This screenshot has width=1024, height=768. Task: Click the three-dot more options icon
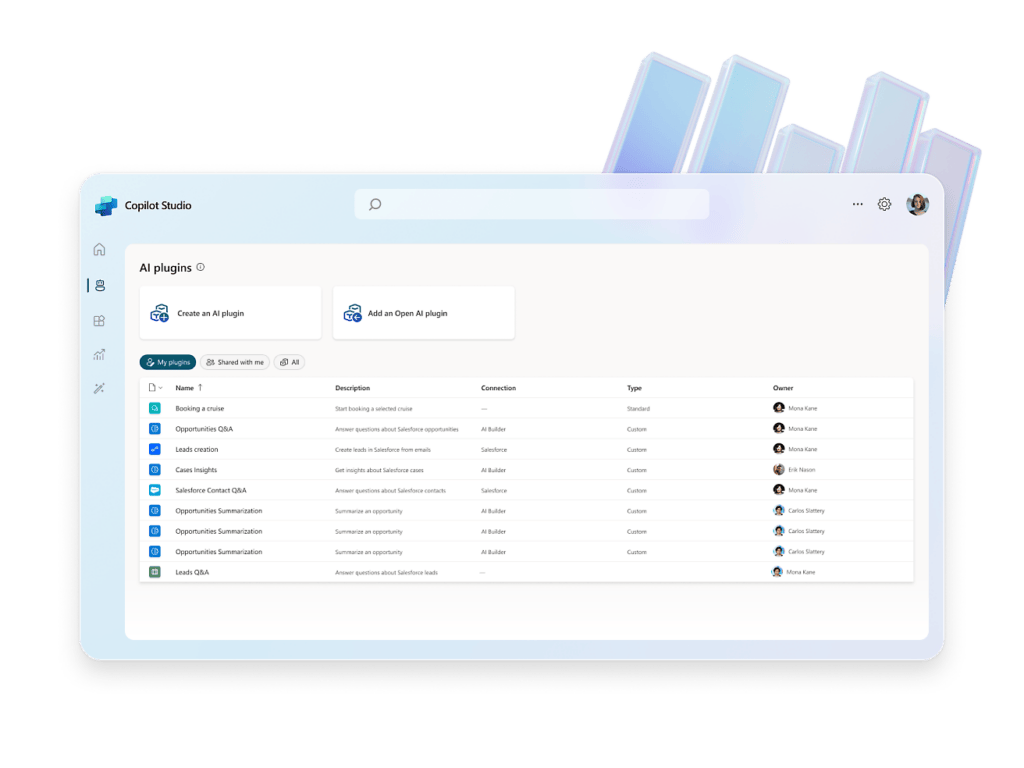pos(857,204)
